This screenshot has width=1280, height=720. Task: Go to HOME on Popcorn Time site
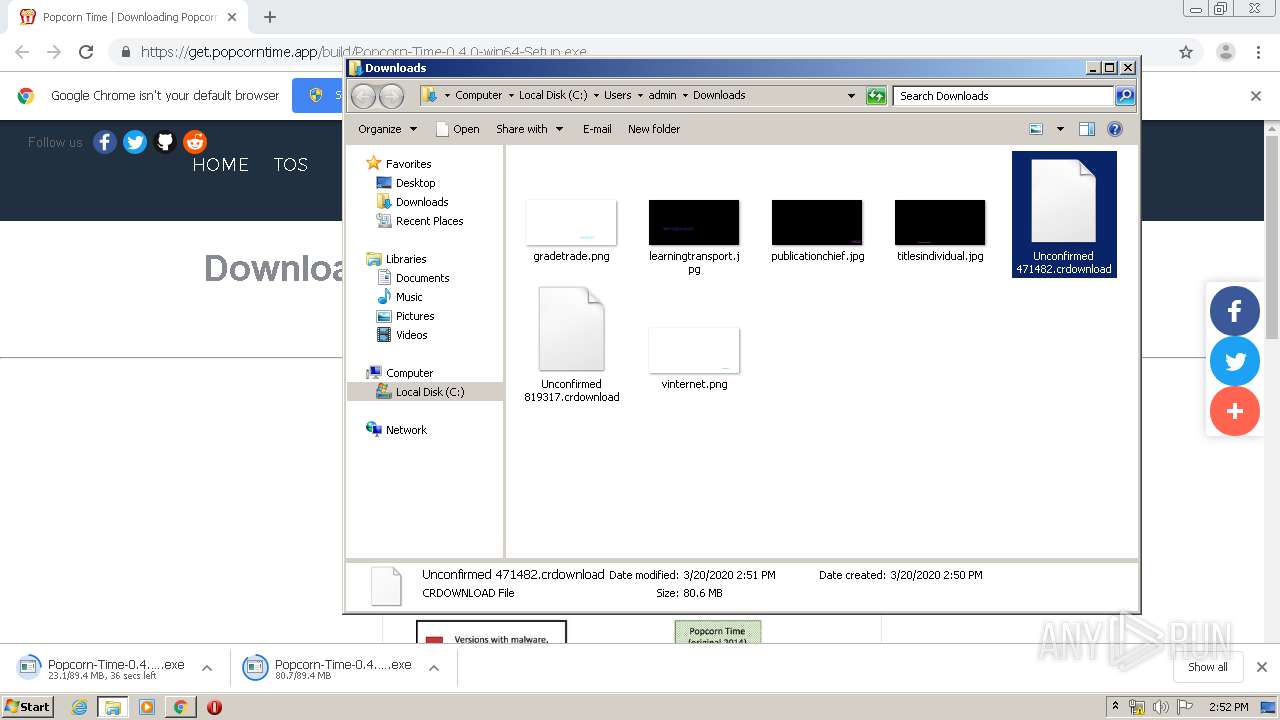click(x=221, y=165)
